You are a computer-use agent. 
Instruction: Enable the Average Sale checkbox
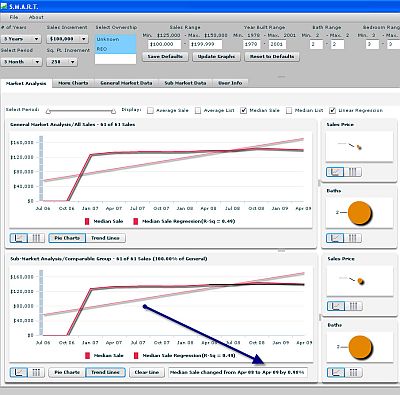click(150, 110)
